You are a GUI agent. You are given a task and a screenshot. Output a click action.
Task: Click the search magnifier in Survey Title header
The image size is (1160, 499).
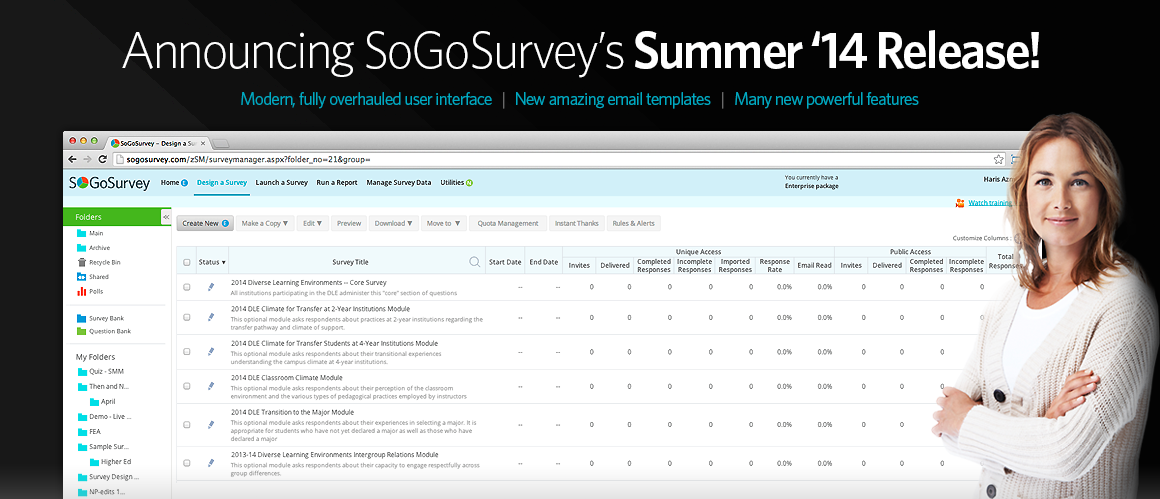point(474,262)
